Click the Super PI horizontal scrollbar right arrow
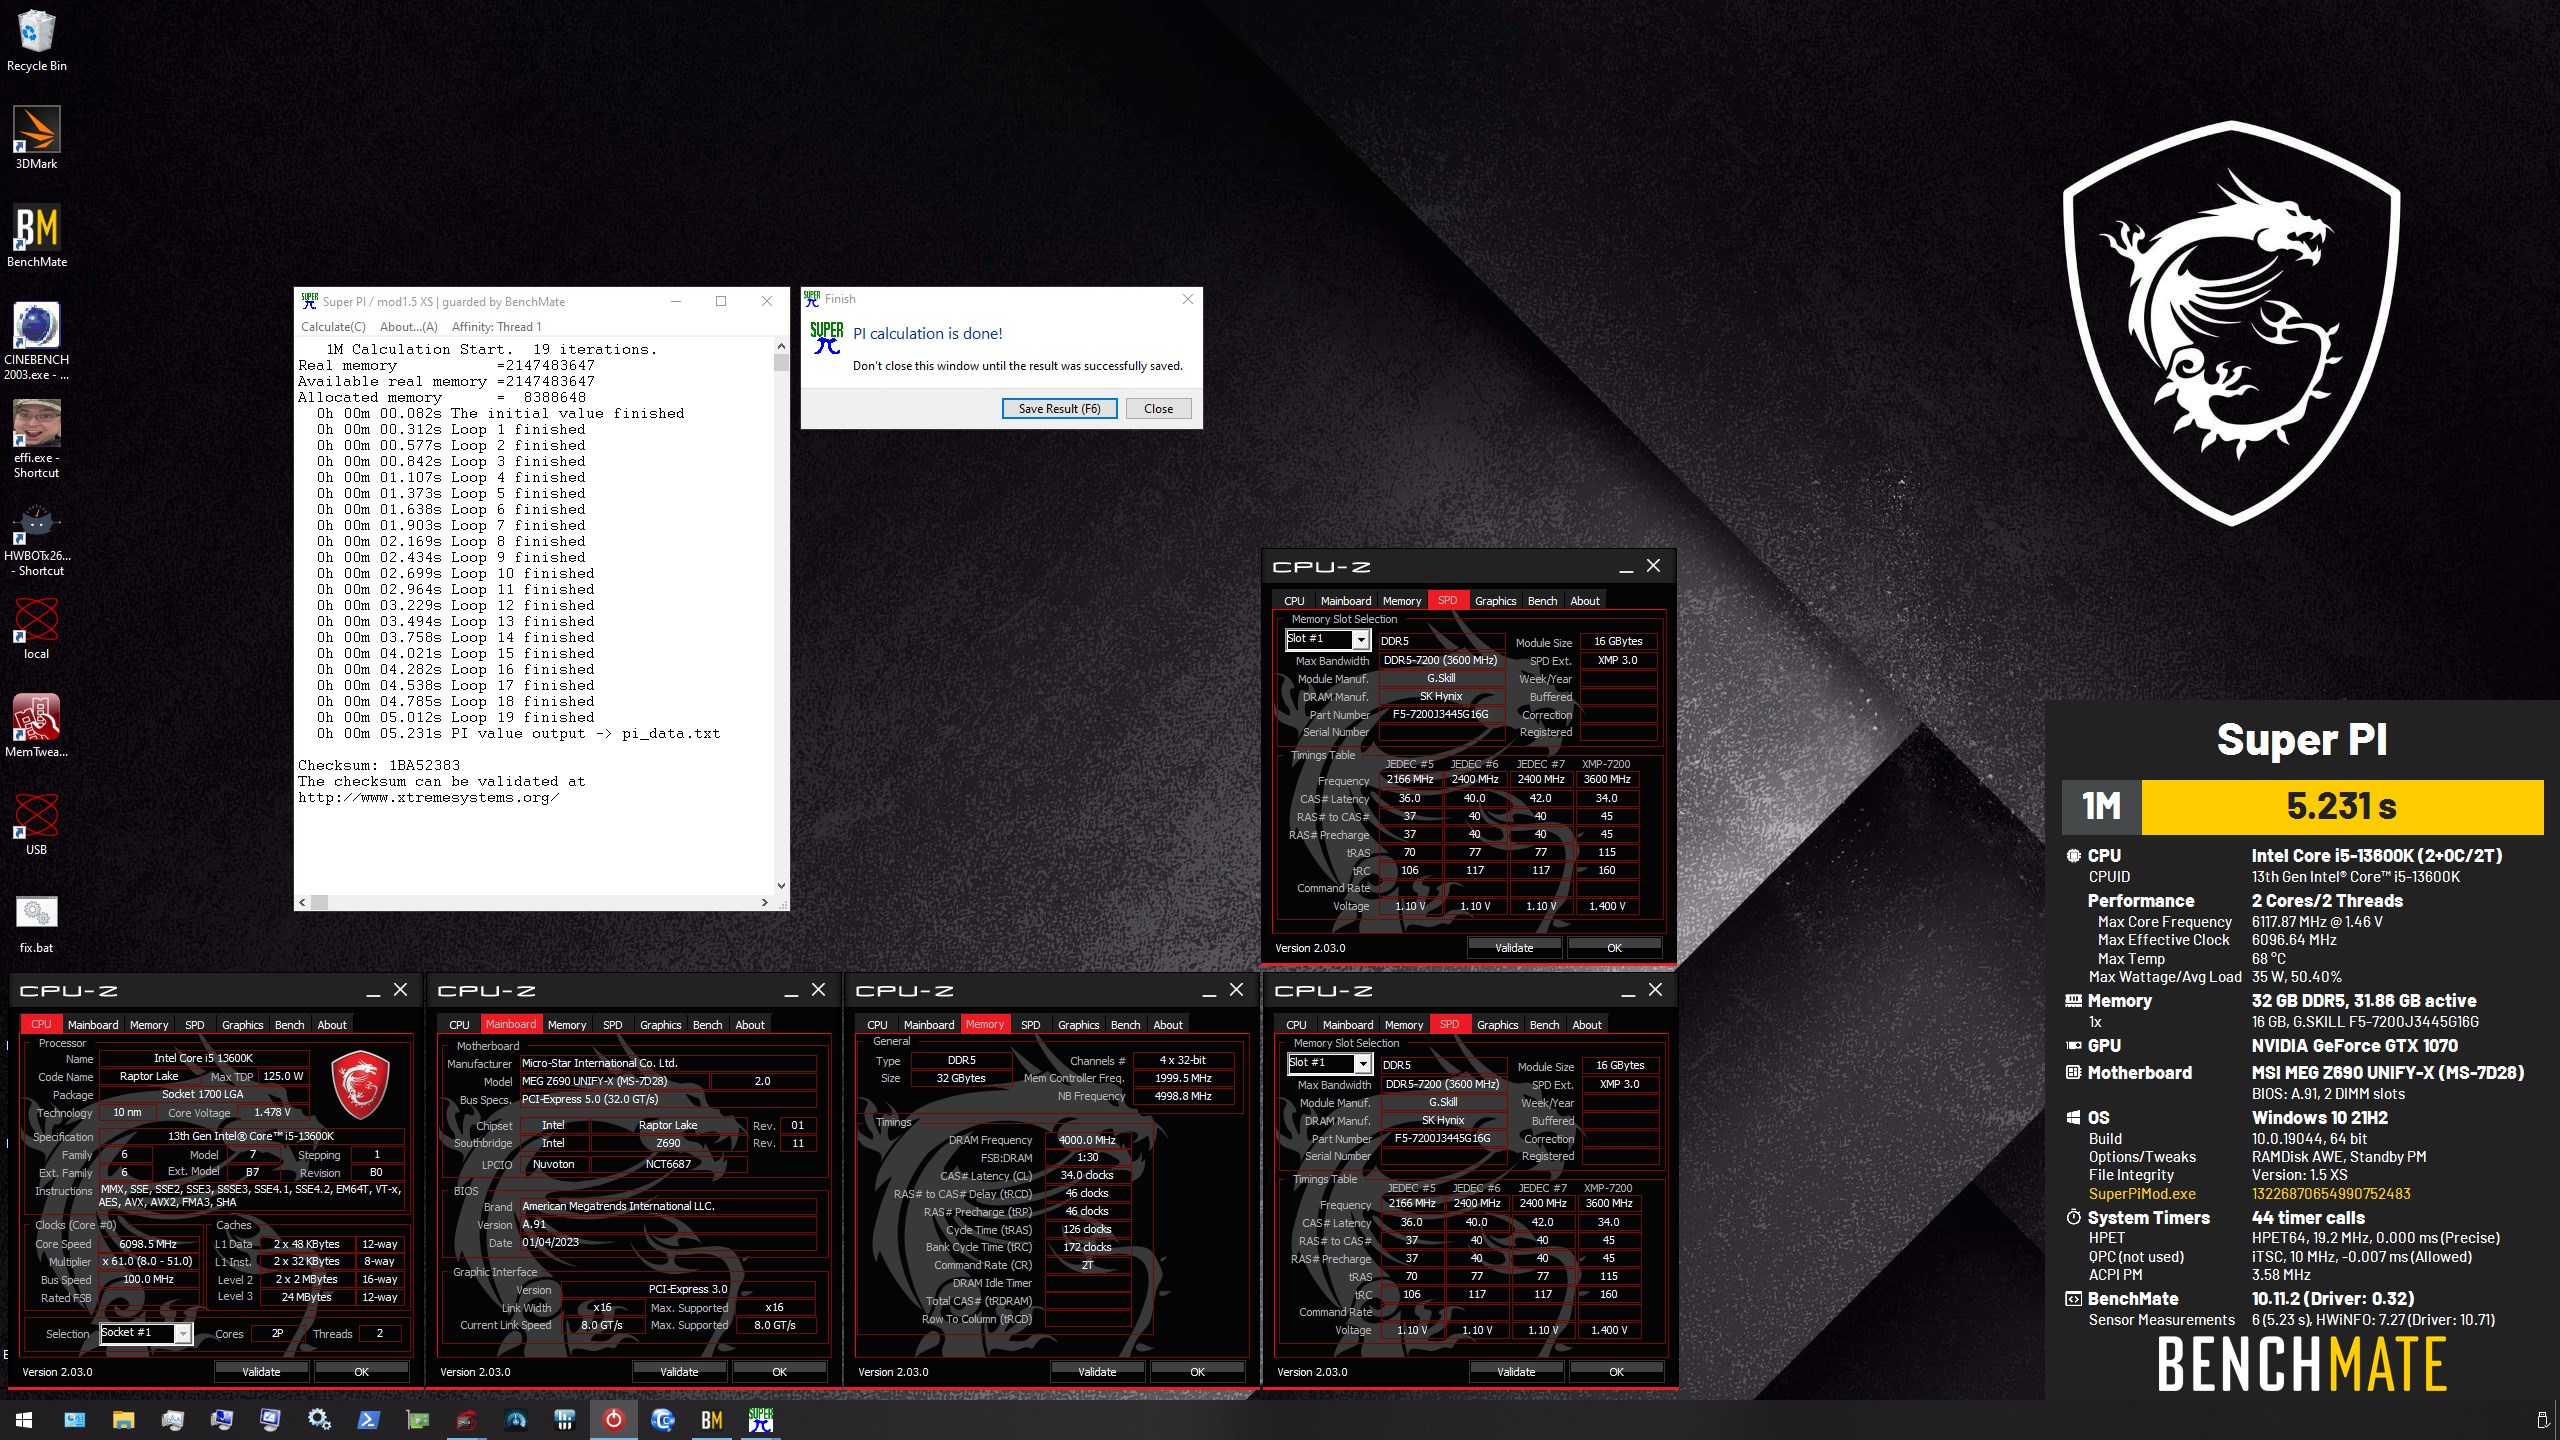Screen dimensions: 2560x1440 click(x=765, y=902)
